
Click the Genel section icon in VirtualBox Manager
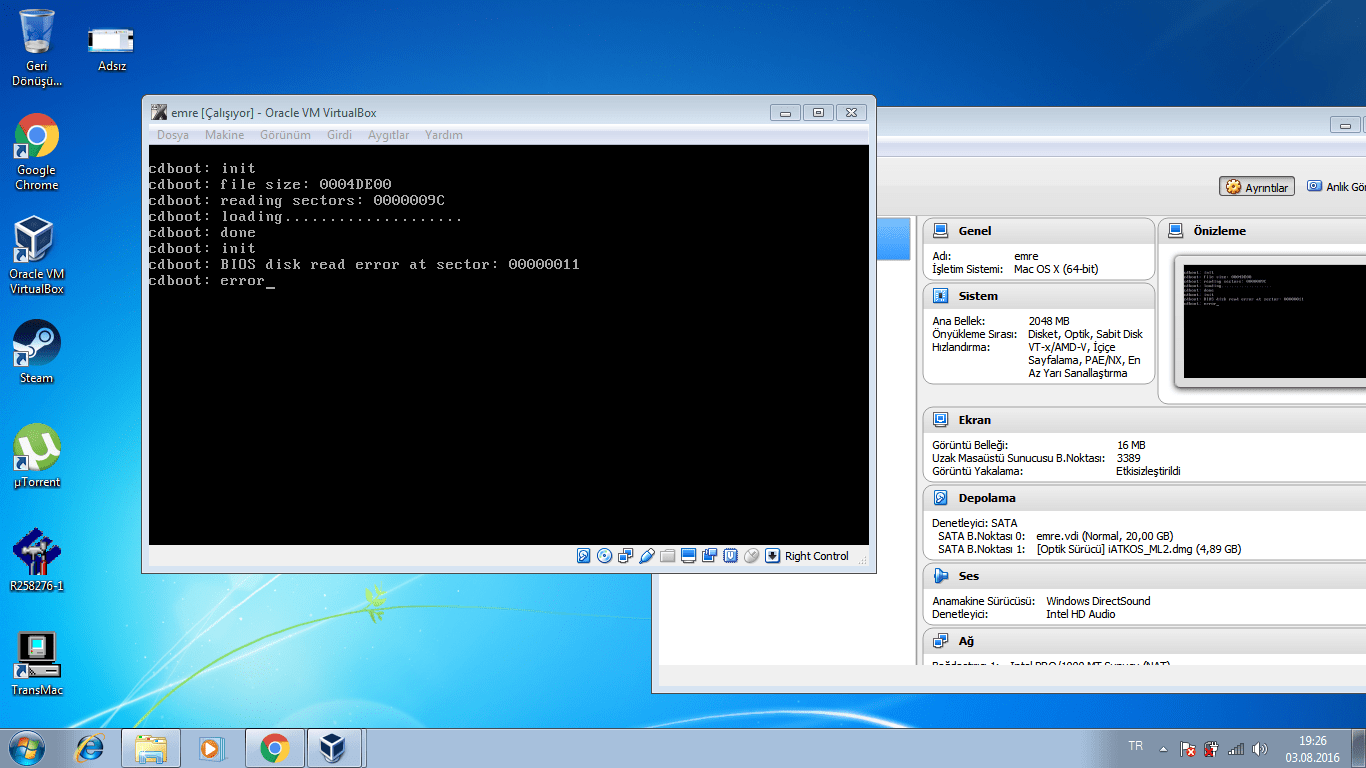940,231
